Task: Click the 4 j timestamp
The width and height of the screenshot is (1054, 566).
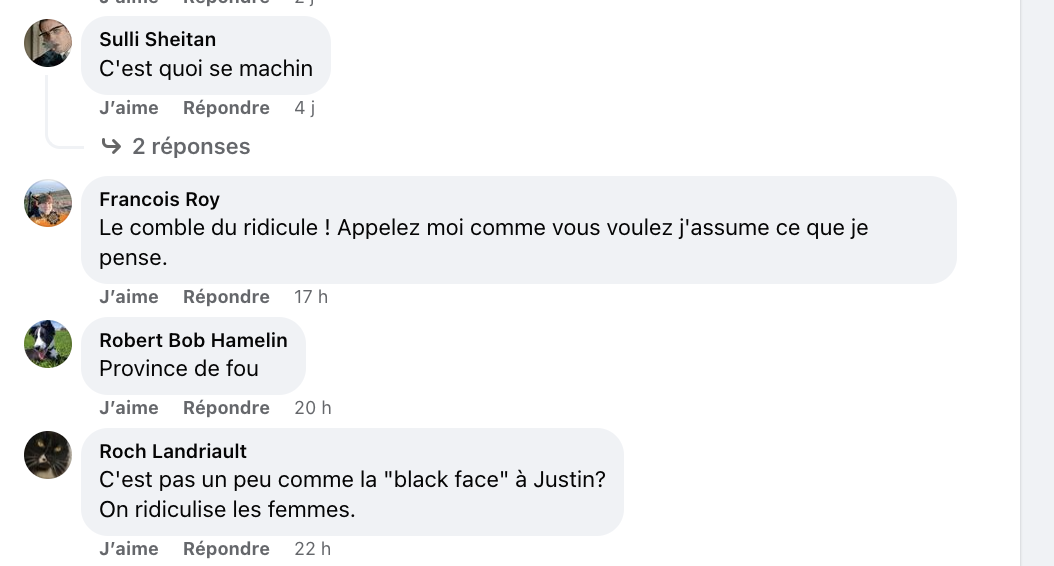Action: pyautogui.click(x=305, y=108)
